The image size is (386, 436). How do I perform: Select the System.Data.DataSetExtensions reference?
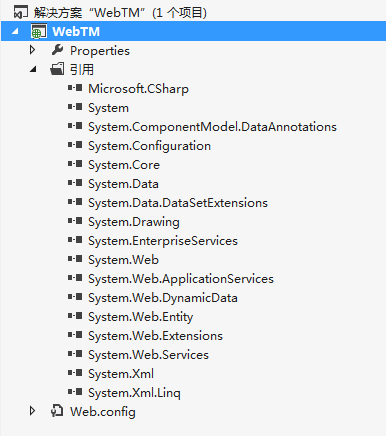(178, 203)
